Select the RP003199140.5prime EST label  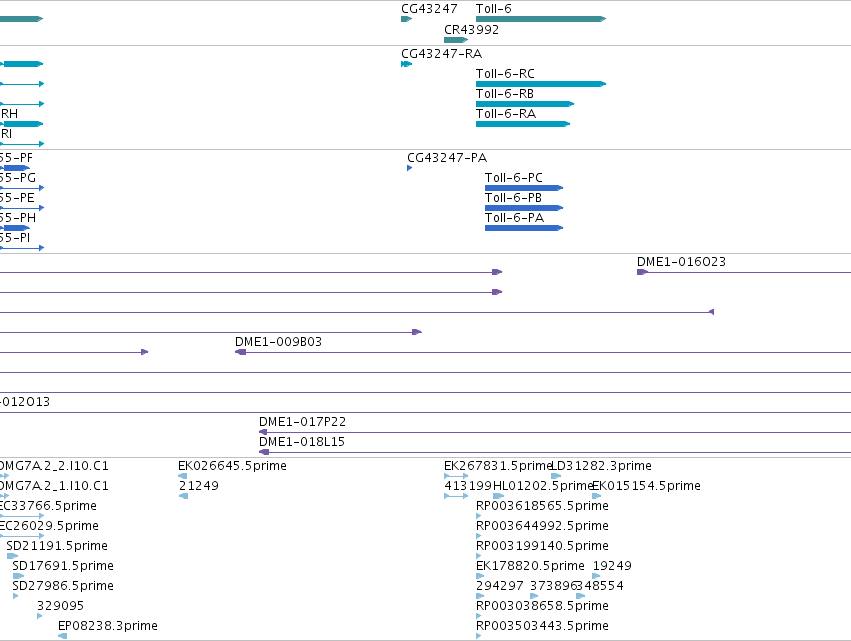542,546
